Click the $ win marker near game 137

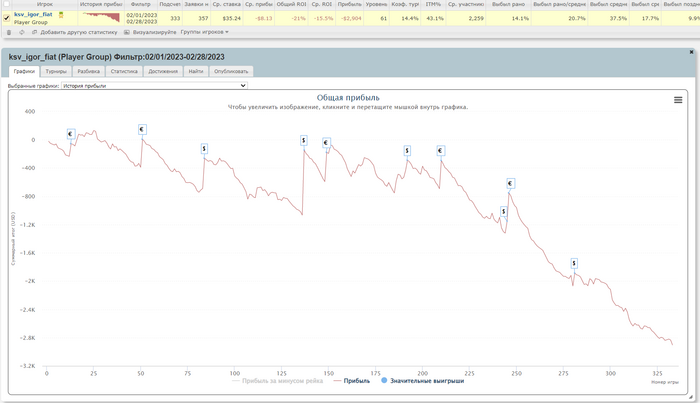(x=304, y=141)
